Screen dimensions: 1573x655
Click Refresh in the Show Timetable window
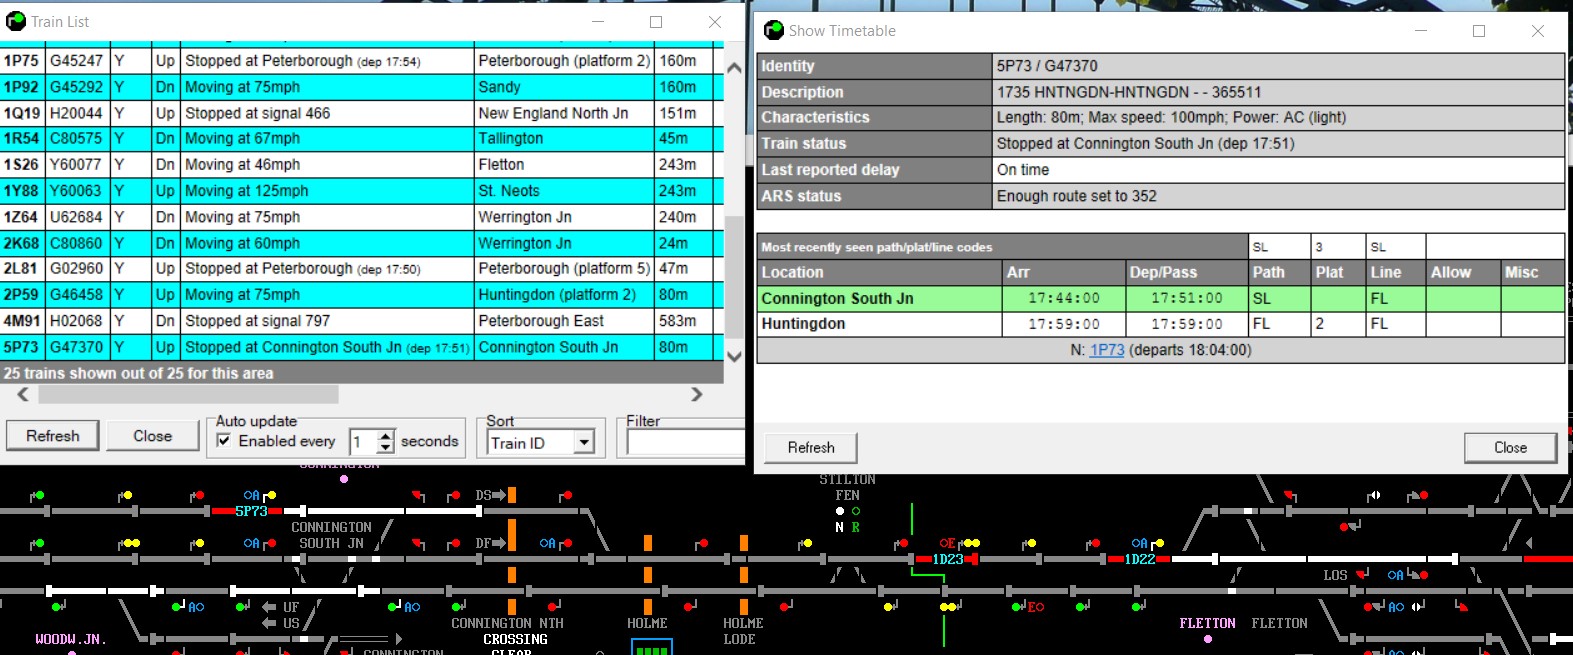tap(811, 447)
